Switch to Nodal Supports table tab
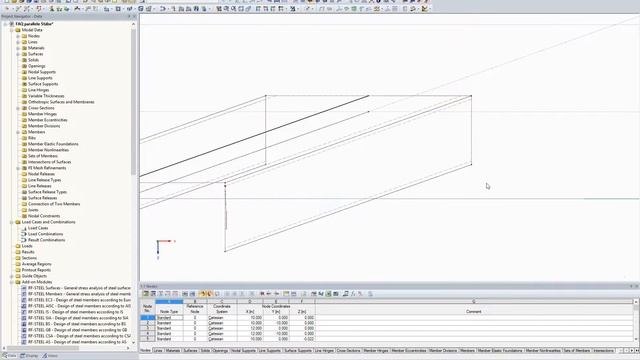 click(243, 351)
